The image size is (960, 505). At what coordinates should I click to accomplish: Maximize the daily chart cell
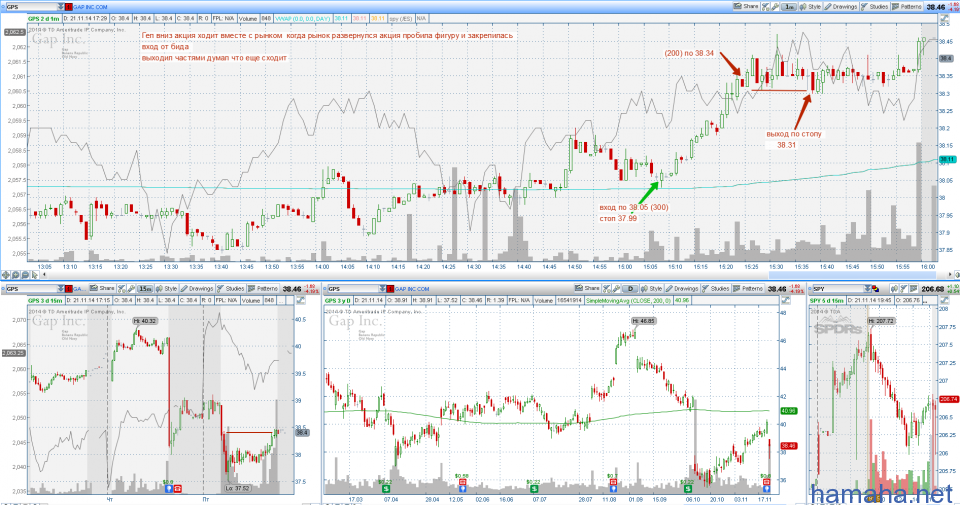coord(786,300)
